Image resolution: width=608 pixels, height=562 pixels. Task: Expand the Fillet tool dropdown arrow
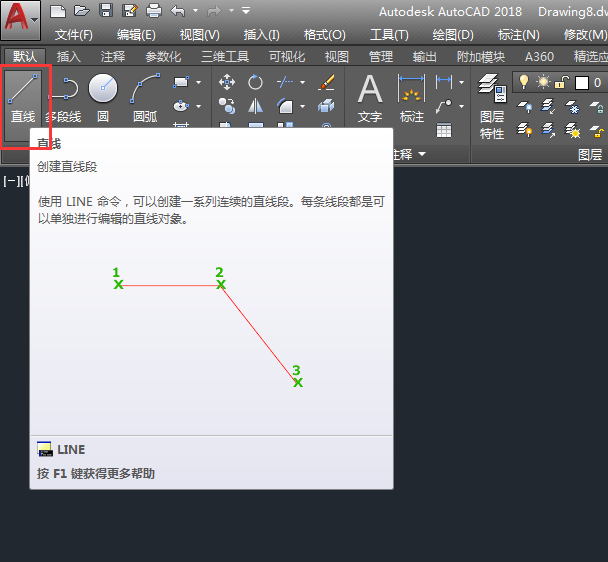coord(302,106)
